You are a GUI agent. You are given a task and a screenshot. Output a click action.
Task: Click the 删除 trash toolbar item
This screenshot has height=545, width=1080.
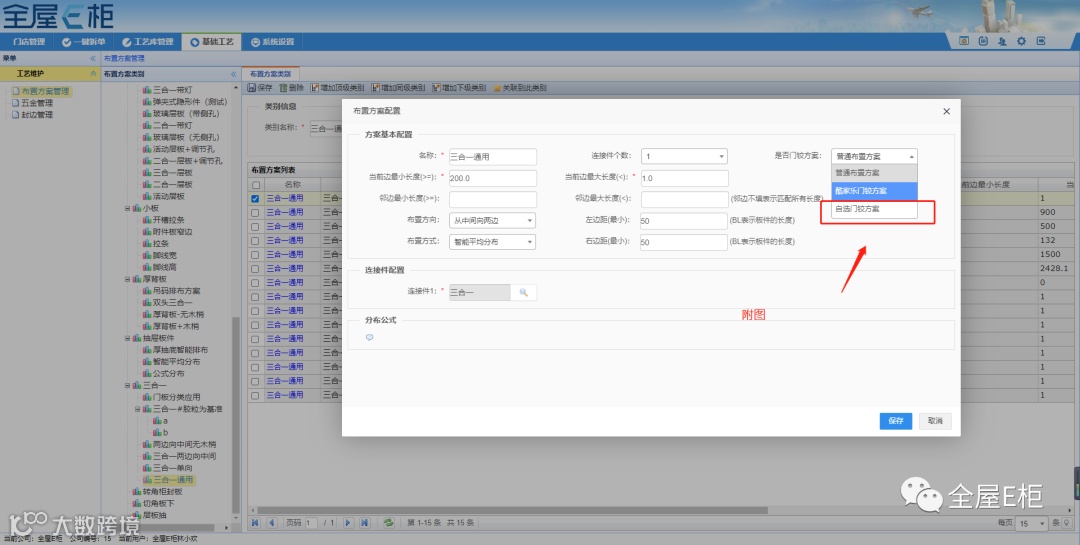point(291,88)
